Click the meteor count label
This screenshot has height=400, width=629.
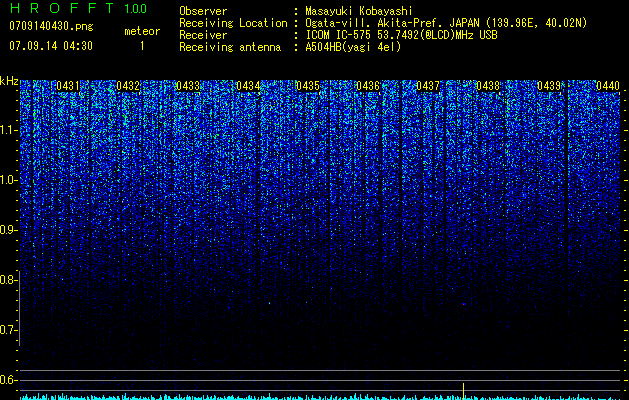click(142, 31)
